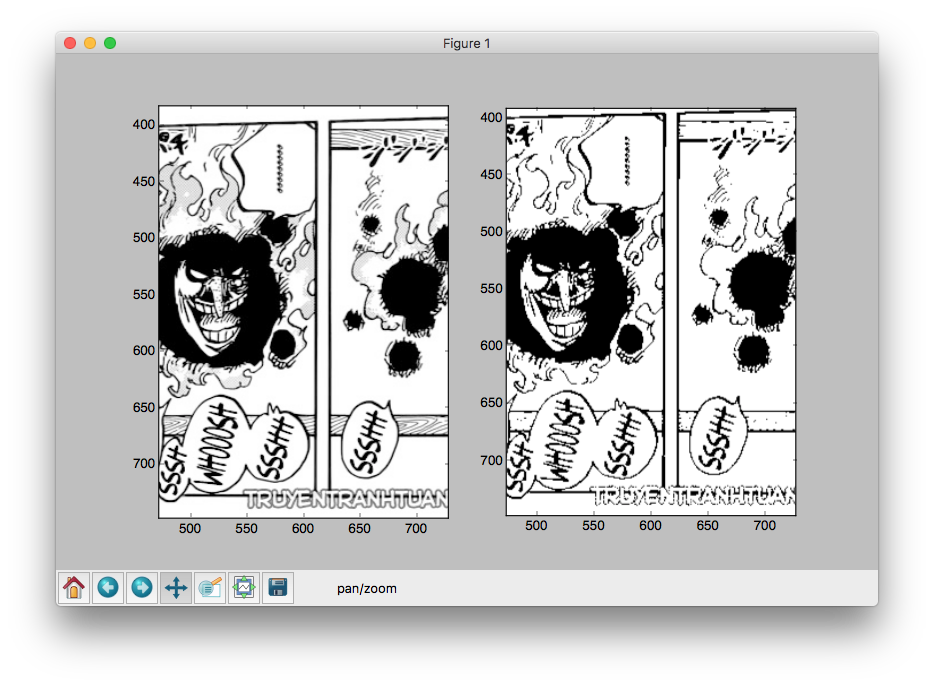Image resolution: width=934 pixels, height=686 pixels.
Task: Close the Figure 1 window
Action: 70,43
